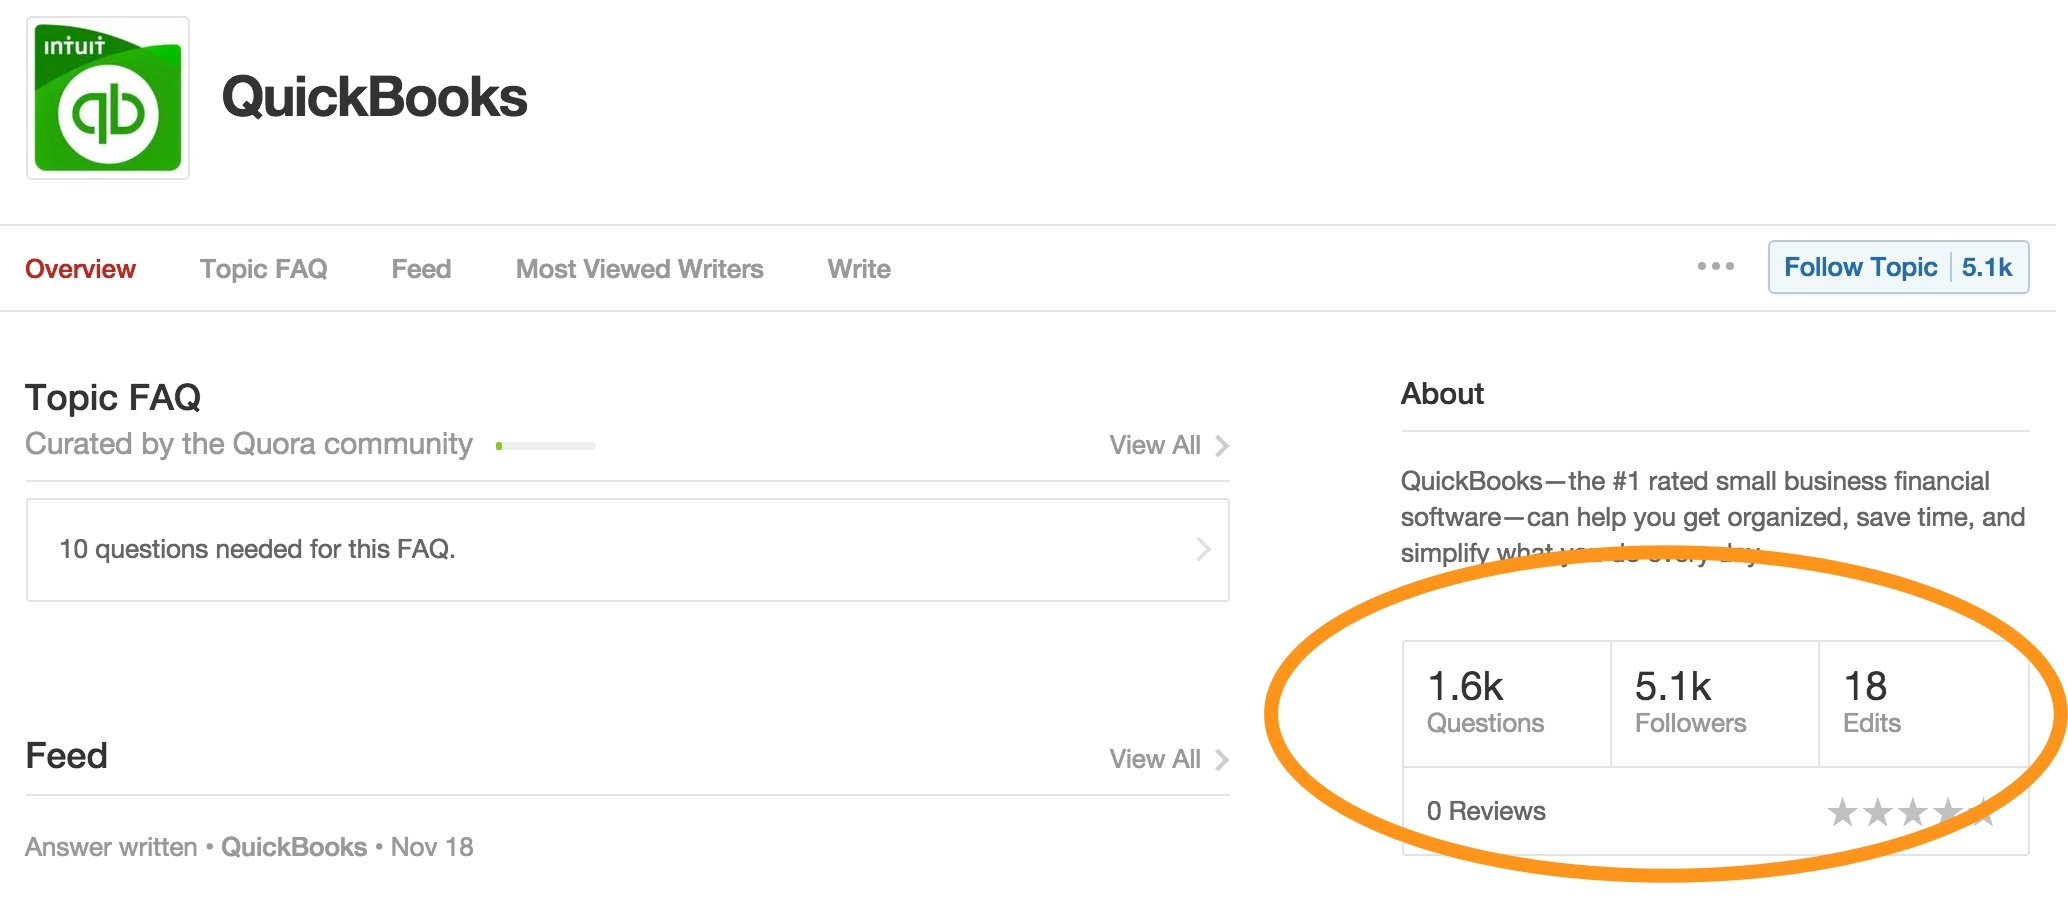Open the three-dots more options menu
This screenshot has width=2068, height=924.
pos(1715,266)
